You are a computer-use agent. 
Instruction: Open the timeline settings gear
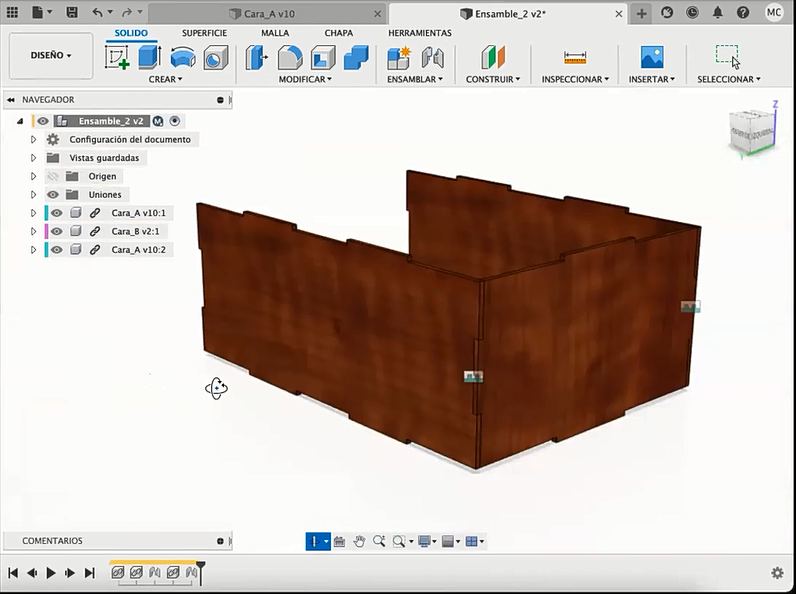[x=777, y=573]
